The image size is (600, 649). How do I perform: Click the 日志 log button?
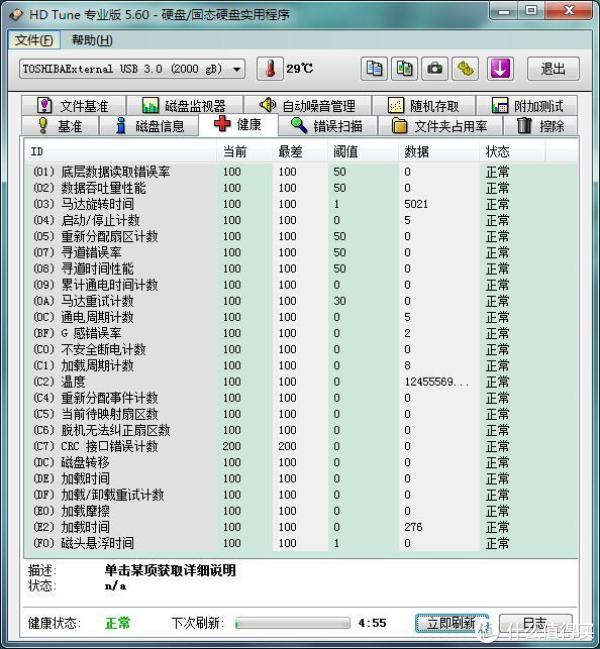[536, 623]
